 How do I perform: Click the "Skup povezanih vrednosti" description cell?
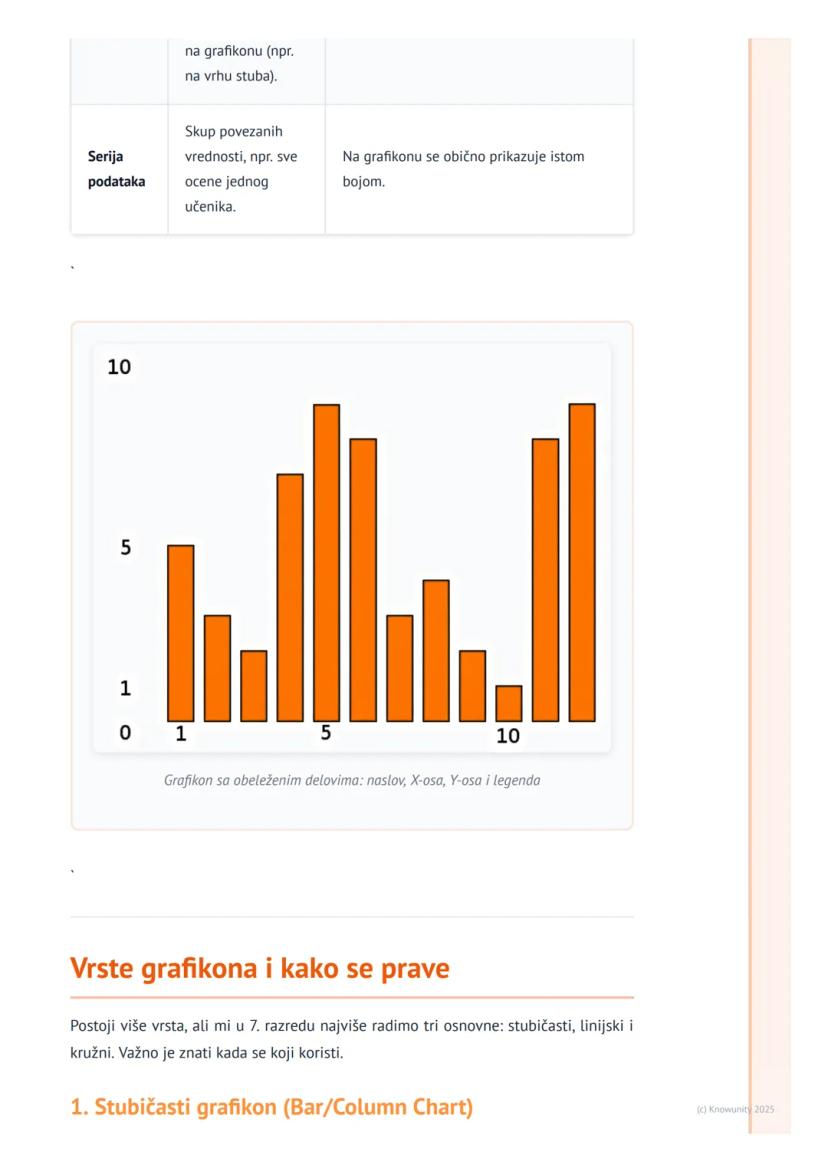click(241, 169)
